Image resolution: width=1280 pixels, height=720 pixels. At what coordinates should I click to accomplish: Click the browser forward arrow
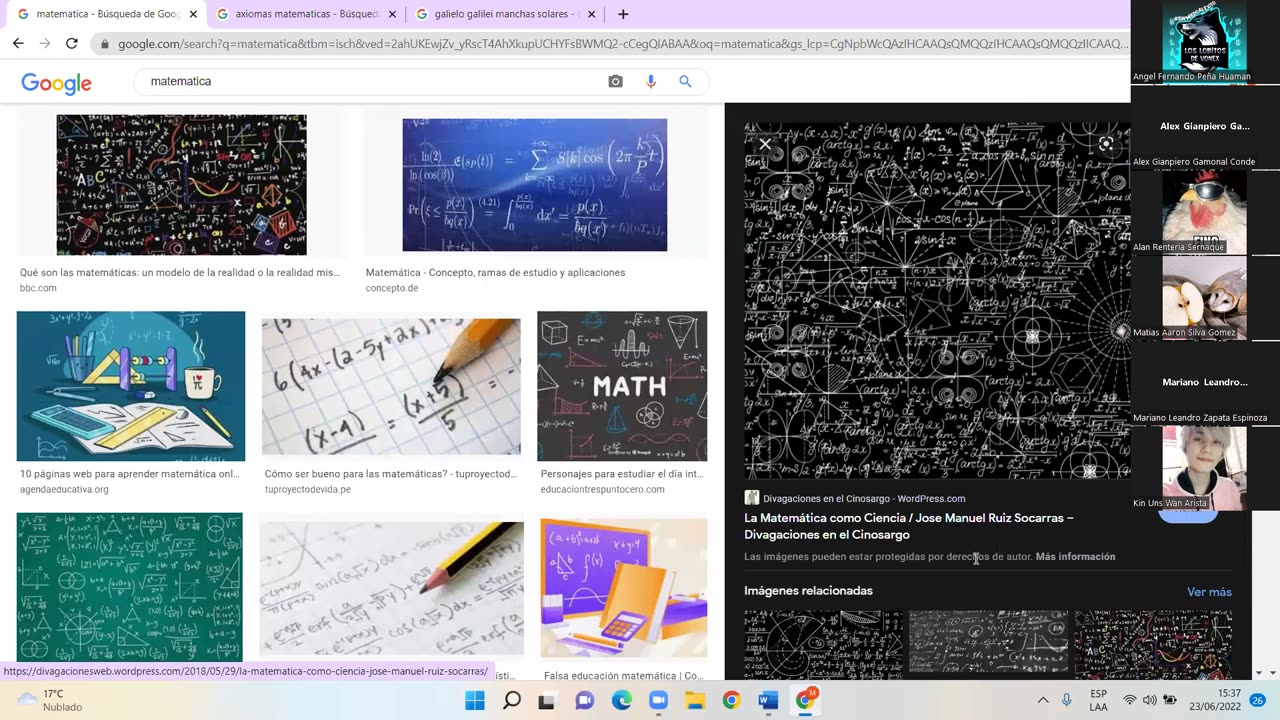[45, 43]
